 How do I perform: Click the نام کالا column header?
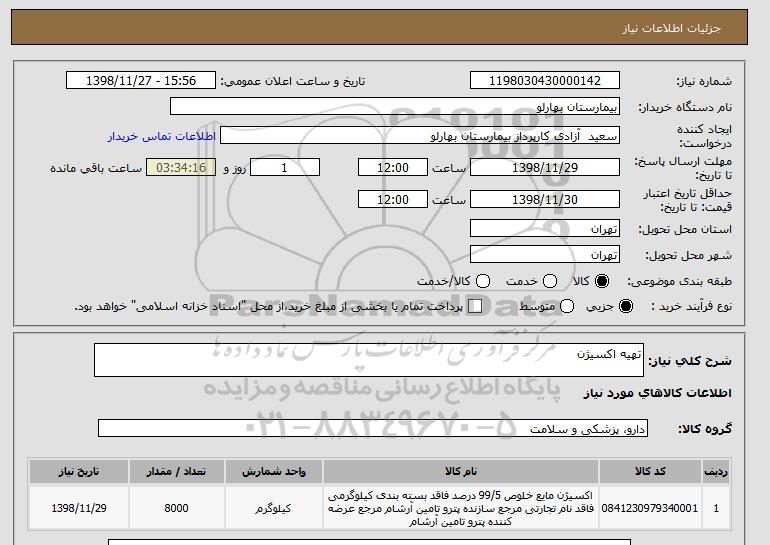point(461,471)
